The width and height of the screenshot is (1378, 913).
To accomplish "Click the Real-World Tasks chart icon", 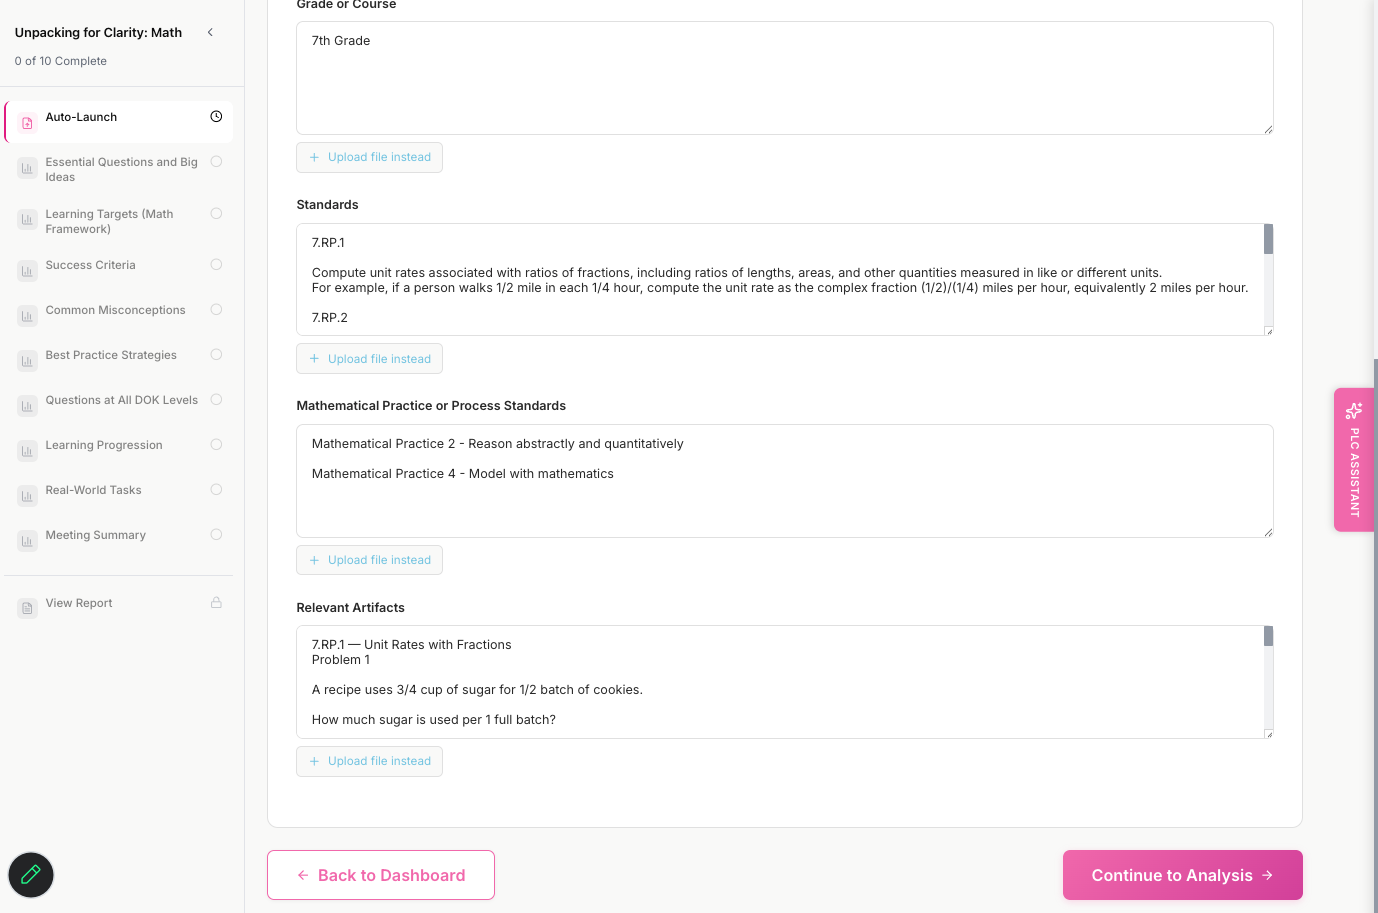I will [28, 496].
